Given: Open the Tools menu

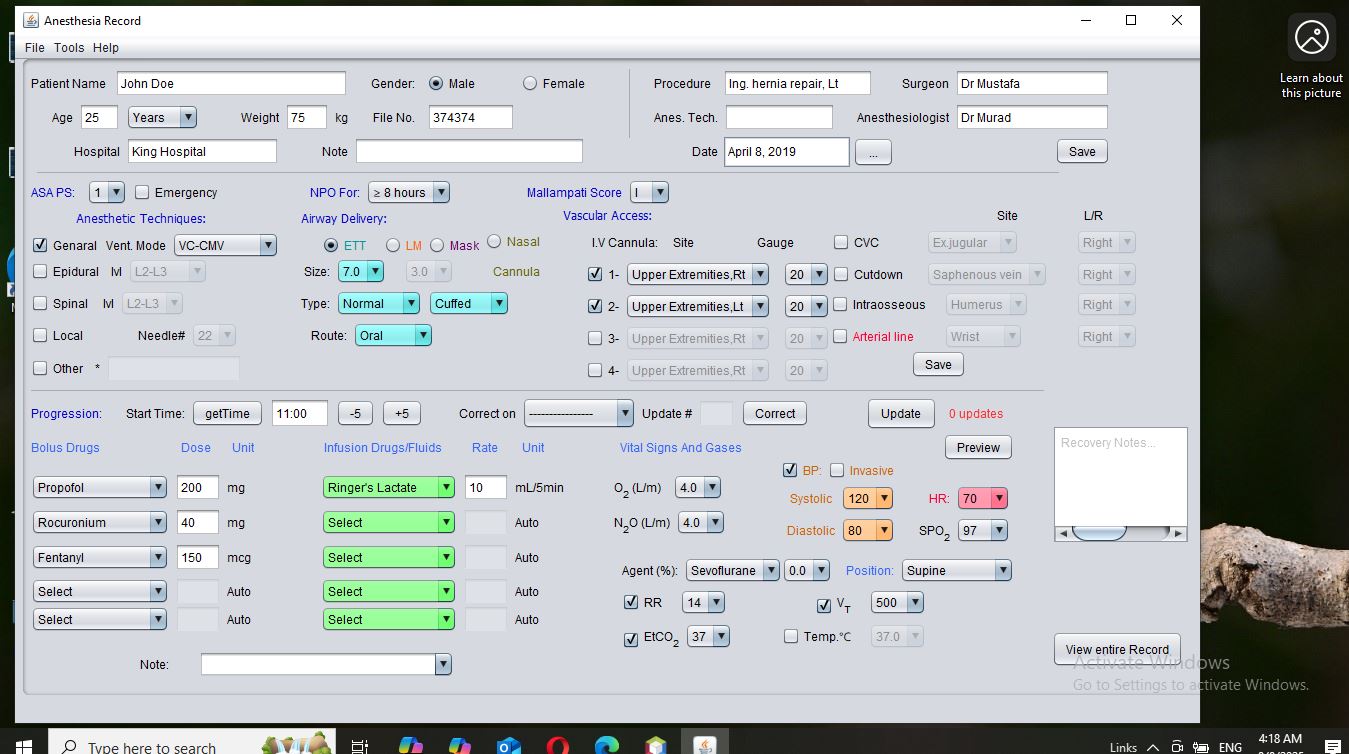Looking at the screenshot, I should coord(69,48).
